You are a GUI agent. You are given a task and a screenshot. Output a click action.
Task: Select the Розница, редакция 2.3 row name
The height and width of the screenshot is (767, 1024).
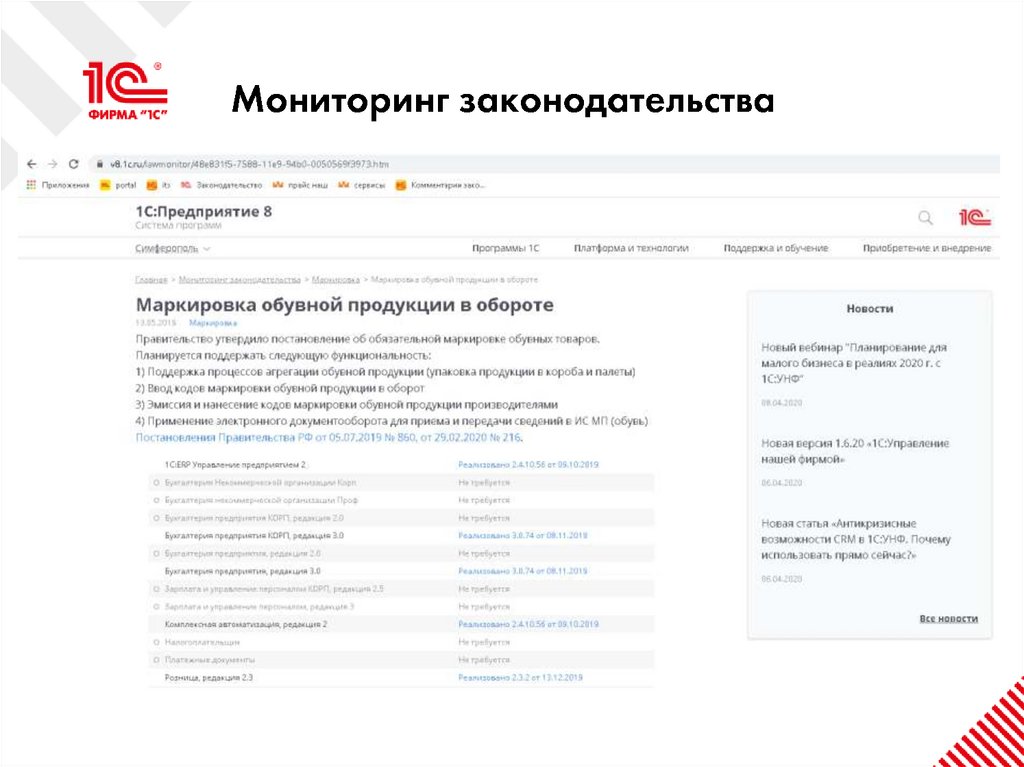209,677
